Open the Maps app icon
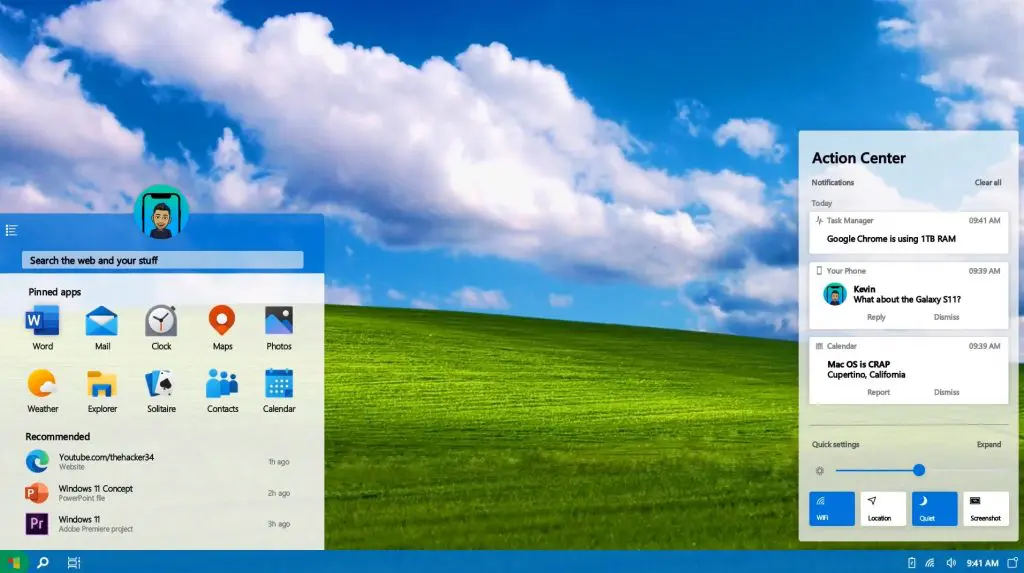 point(222,322)
